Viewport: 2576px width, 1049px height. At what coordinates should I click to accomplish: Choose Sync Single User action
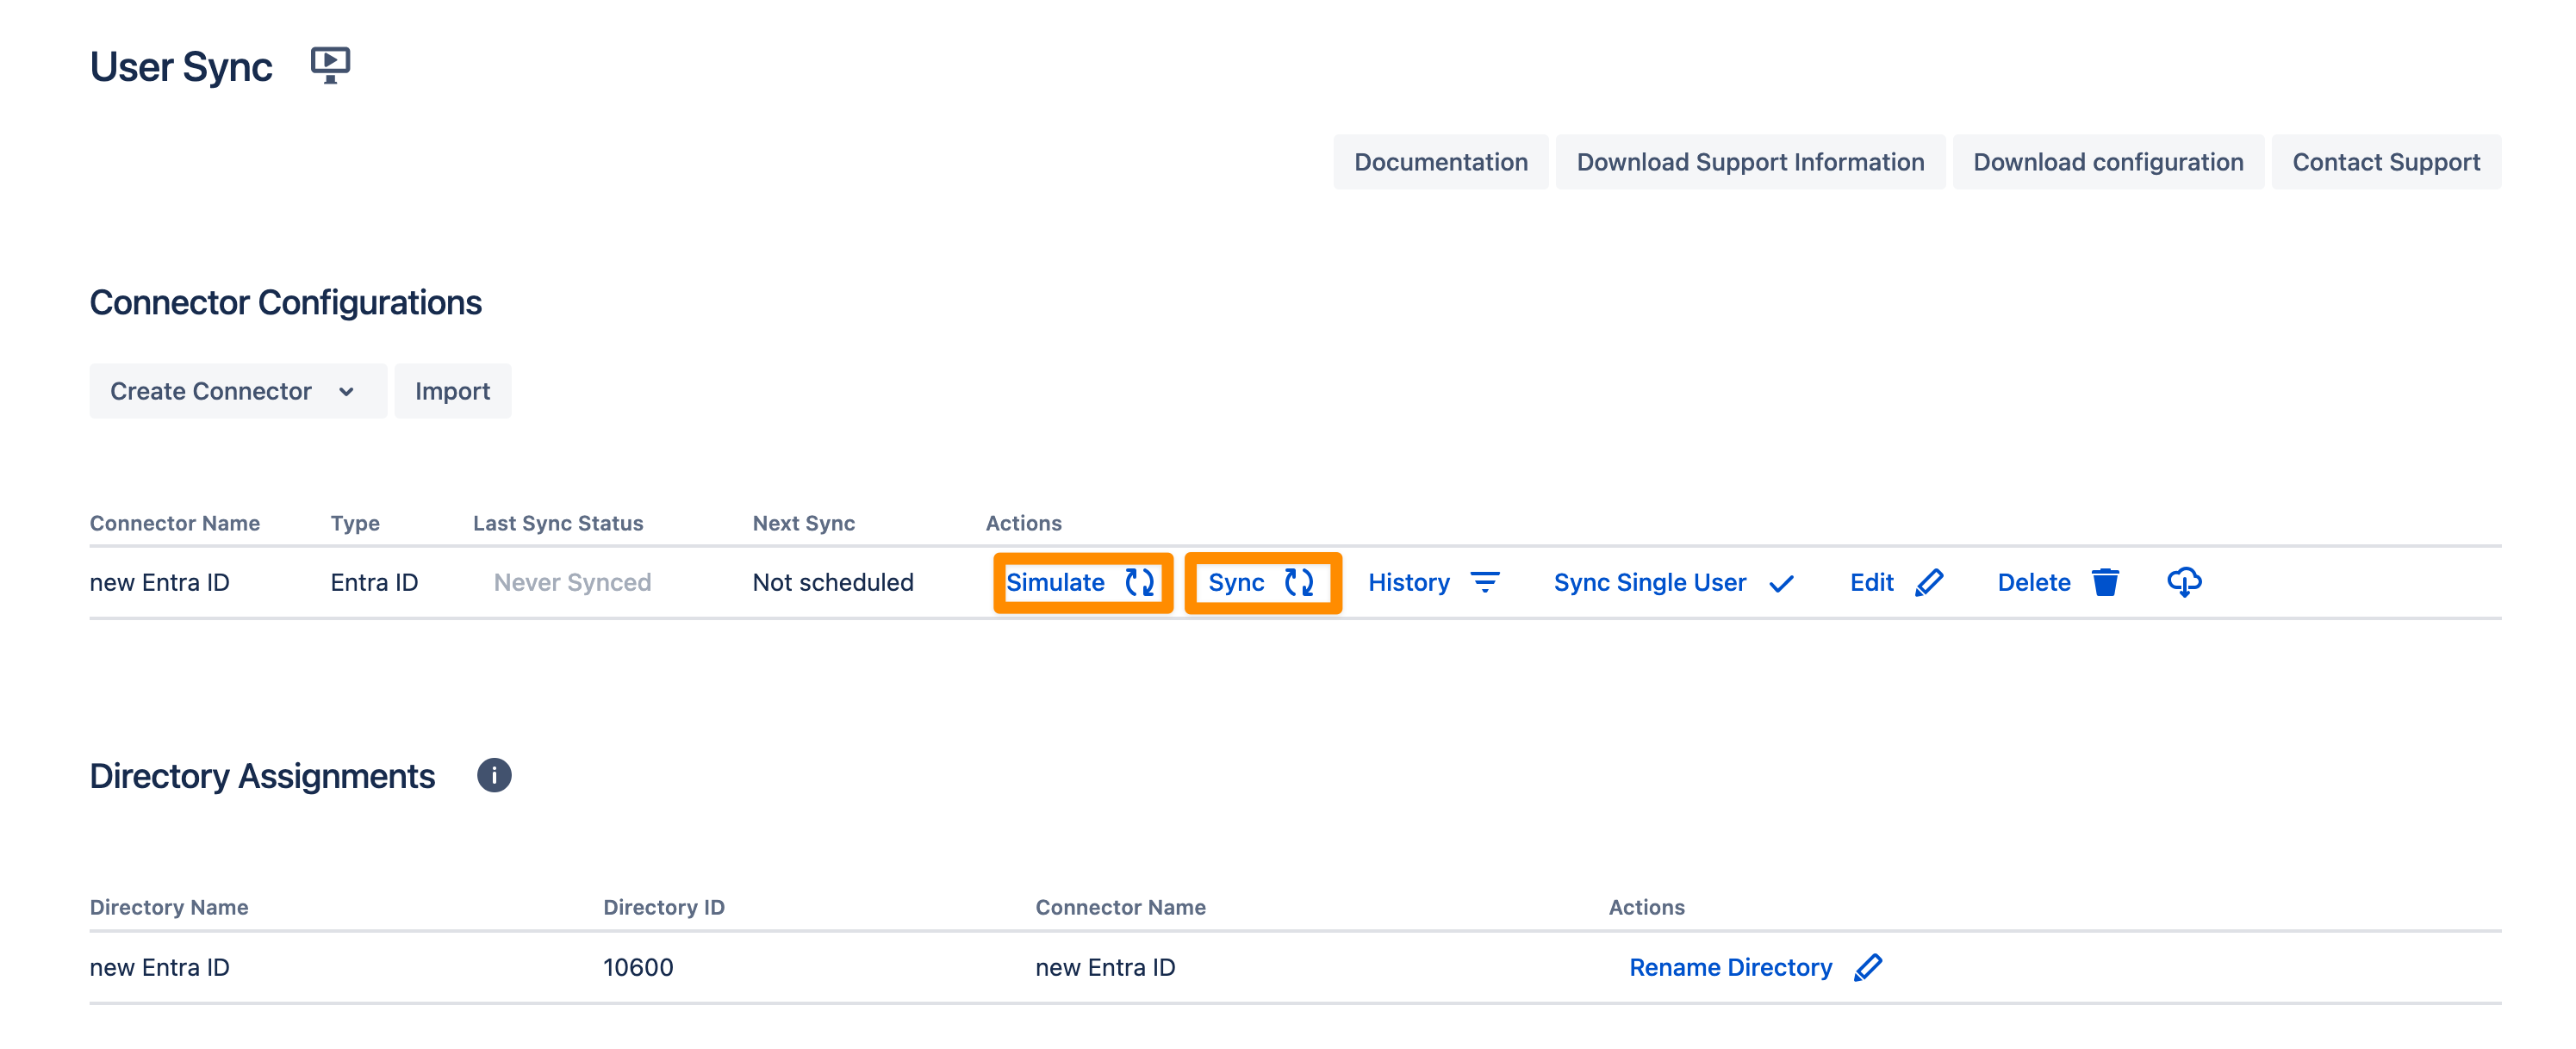1674,582
